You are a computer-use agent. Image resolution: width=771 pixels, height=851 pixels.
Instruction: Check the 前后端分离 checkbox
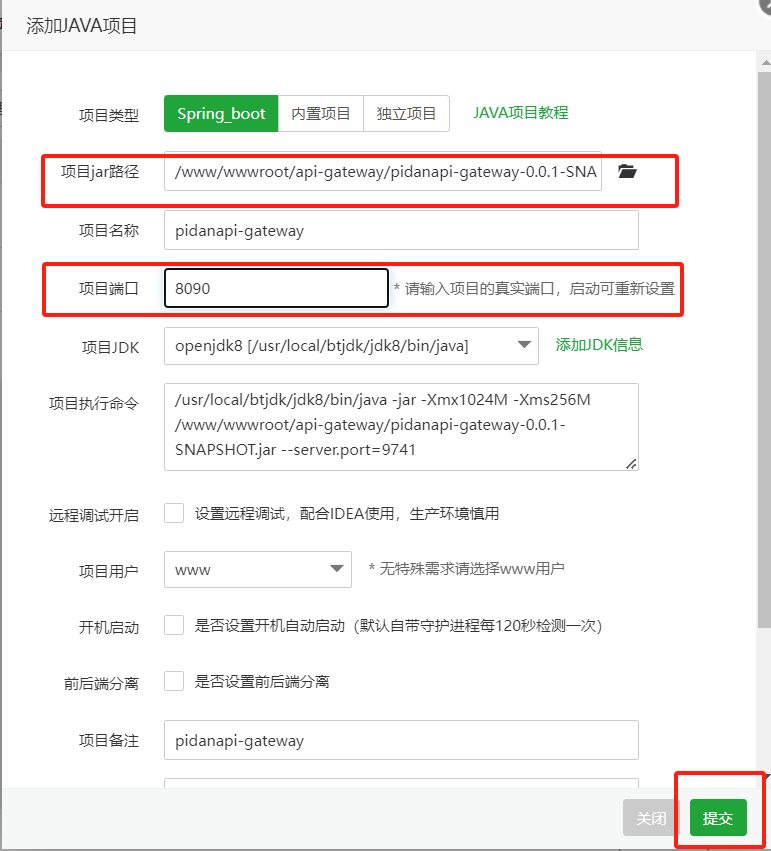pyautogui.click(x=174, y=682)
